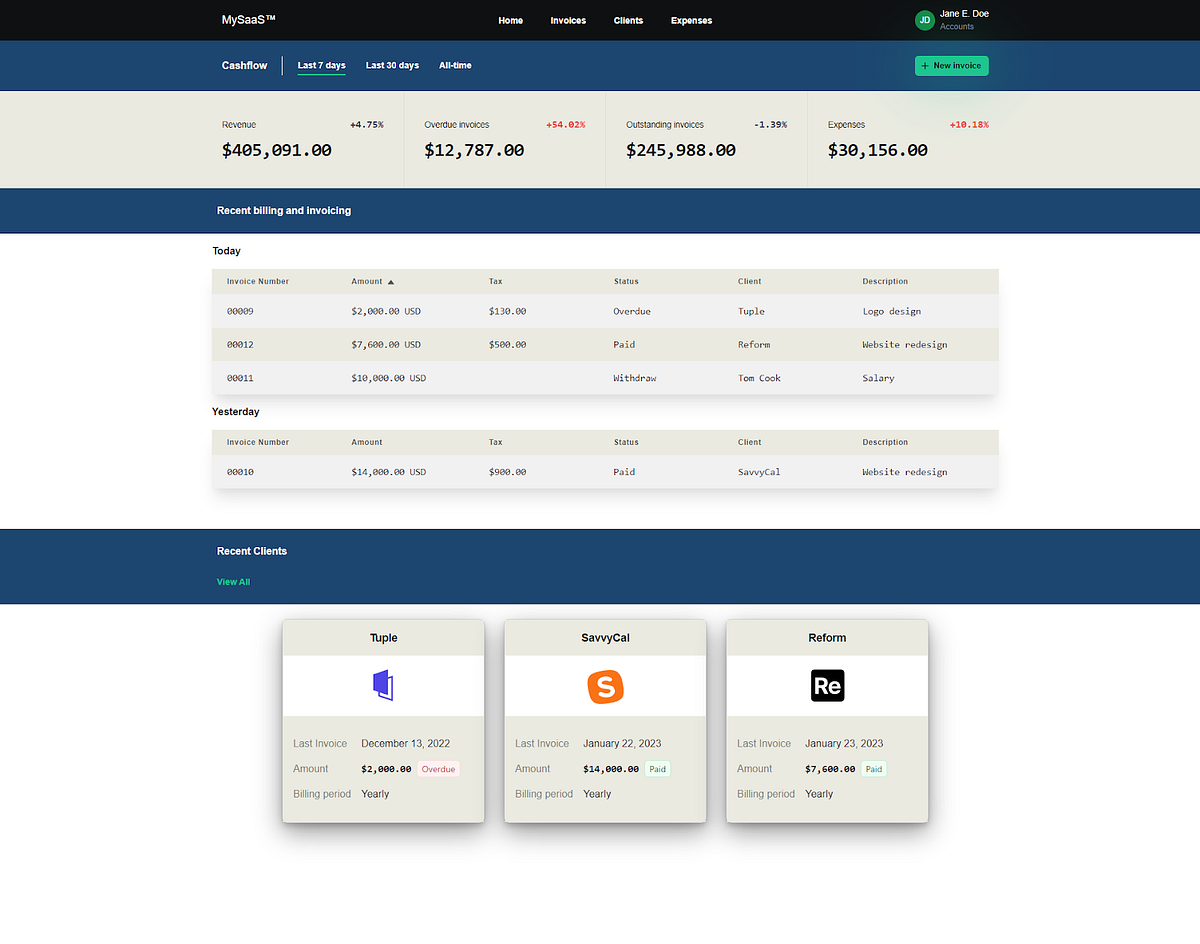
Task: Open the View All clients link
Action: pyautogui.click(x=233, y=581)
